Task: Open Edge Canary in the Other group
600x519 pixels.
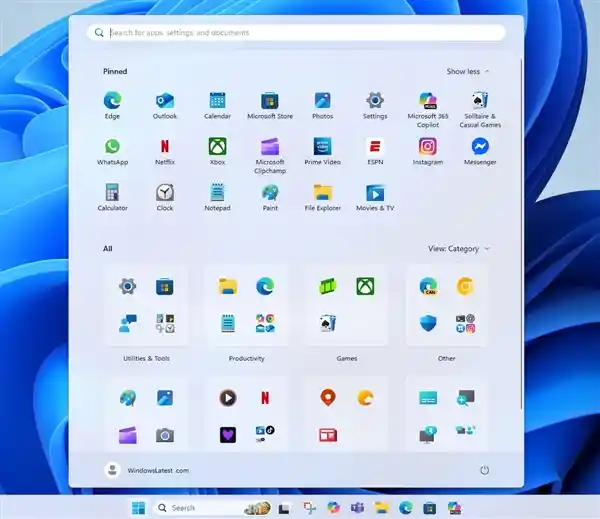Action: (428, 286)
